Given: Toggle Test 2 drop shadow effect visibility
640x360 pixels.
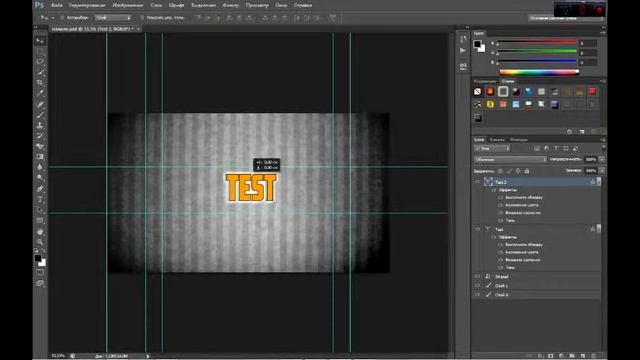Looking at the screenshot, I should [500, 220].
